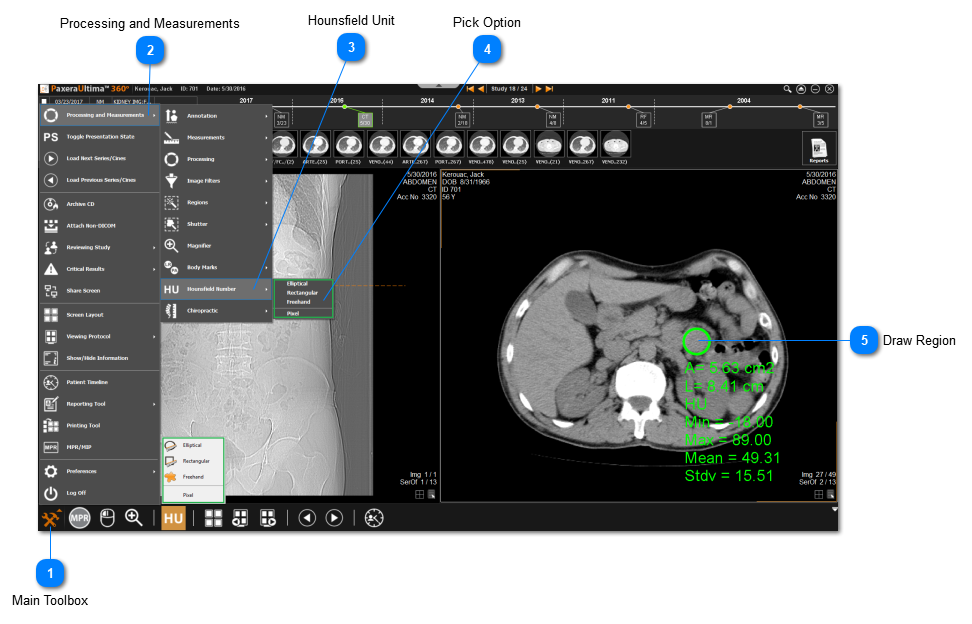Click the MPR button in bottom toolbar

(x=80, y=518)
